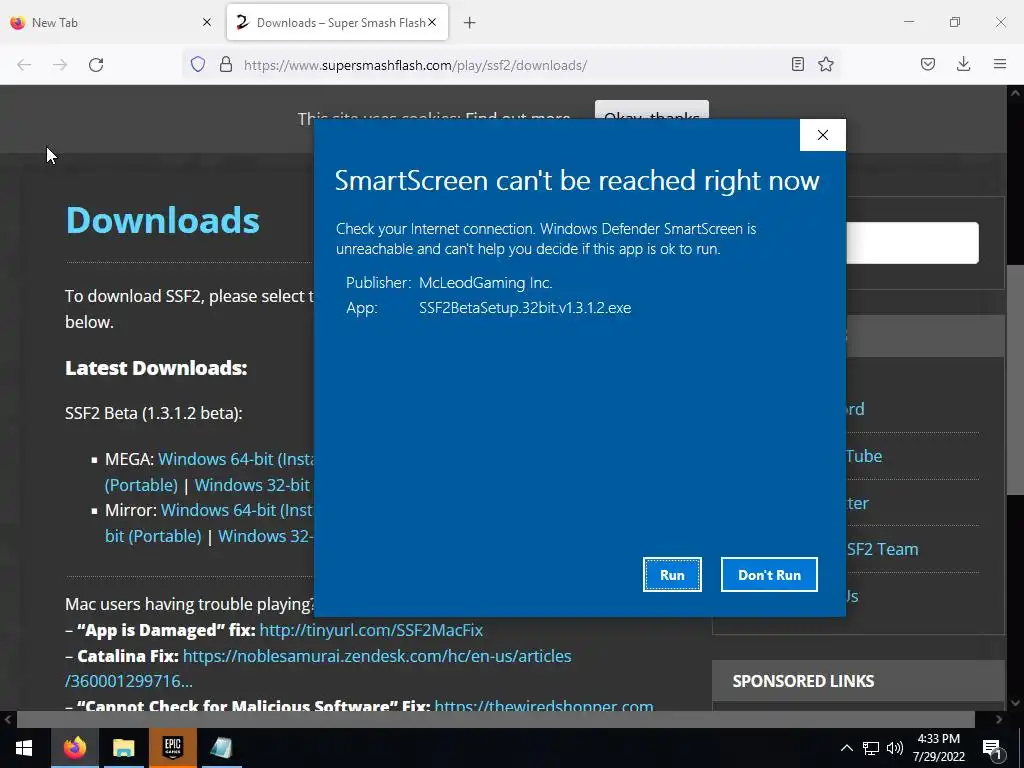Screen dimensions: 1024x768
Task: Open the tracking protection shield icon
Action: point(198,65)
